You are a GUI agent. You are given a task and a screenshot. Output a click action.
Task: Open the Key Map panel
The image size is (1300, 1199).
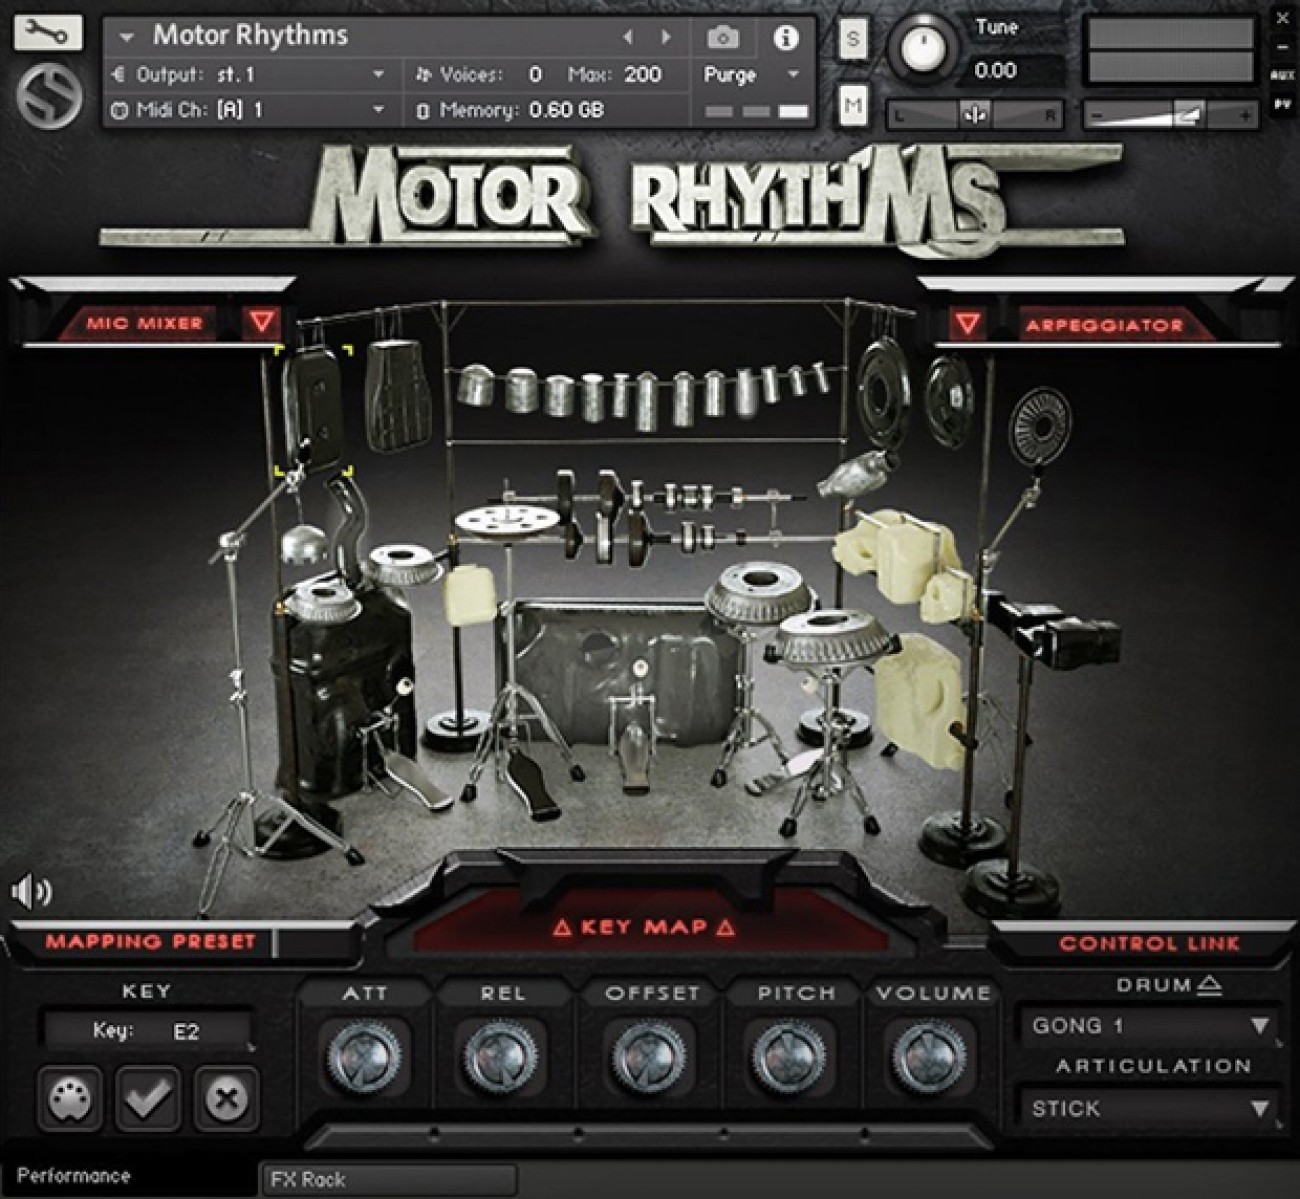point(643,927)
